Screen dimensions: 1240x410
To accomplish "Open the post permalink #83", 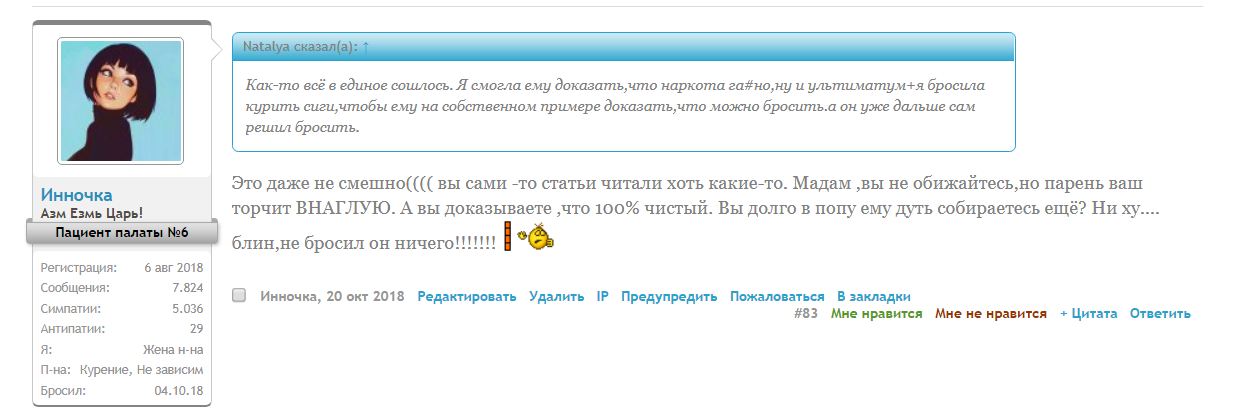I will [806, 314].
